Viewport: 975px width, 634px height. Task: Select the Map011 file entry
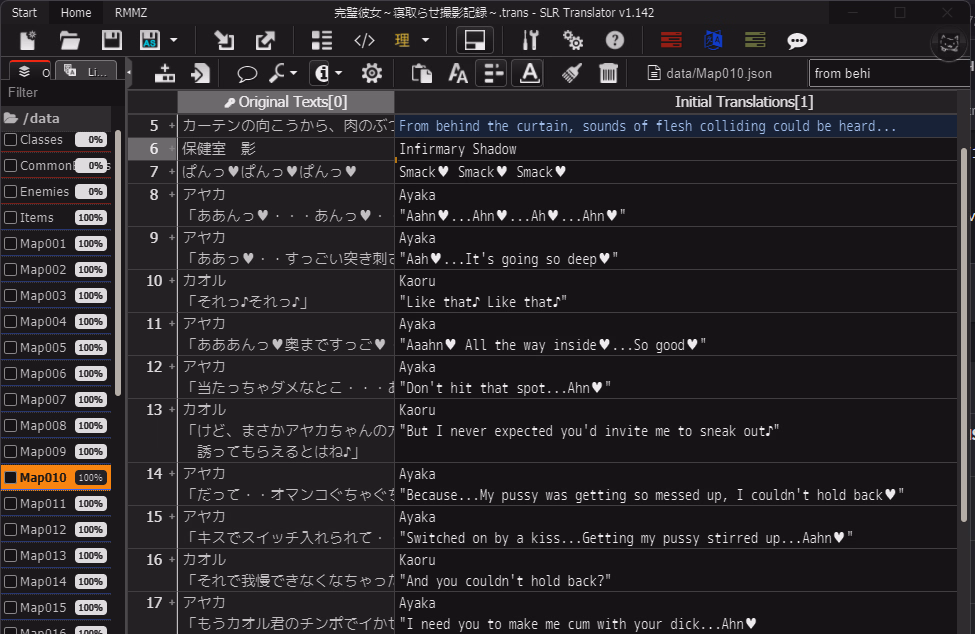[43, 504]
